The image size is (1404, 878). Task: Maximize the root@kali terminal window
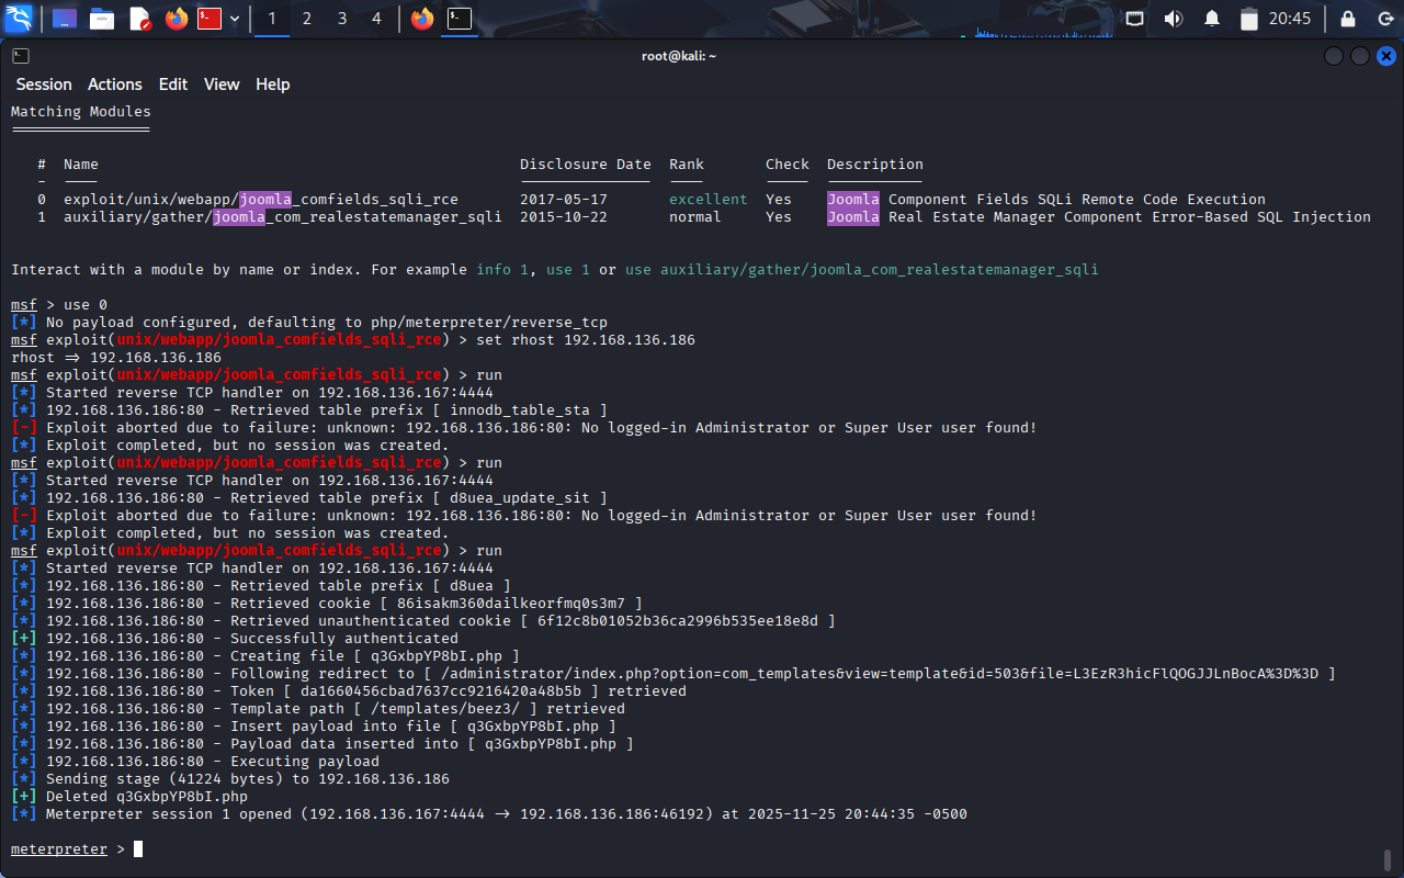pyautogui.click(x=1360, y=56)
